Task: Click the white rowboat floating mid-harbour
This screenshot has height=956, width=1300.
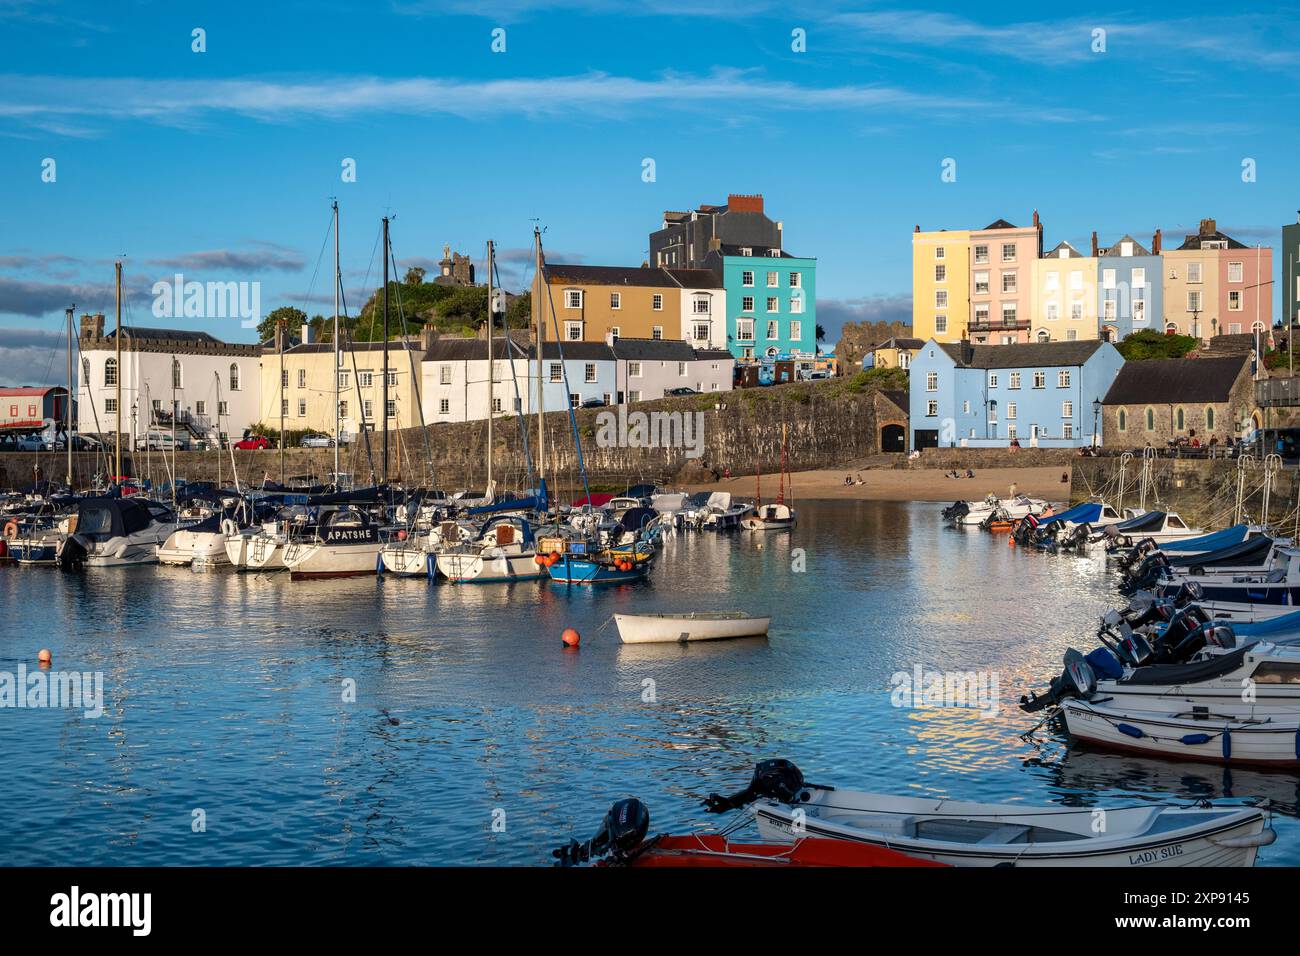Action: pos(691,627)
